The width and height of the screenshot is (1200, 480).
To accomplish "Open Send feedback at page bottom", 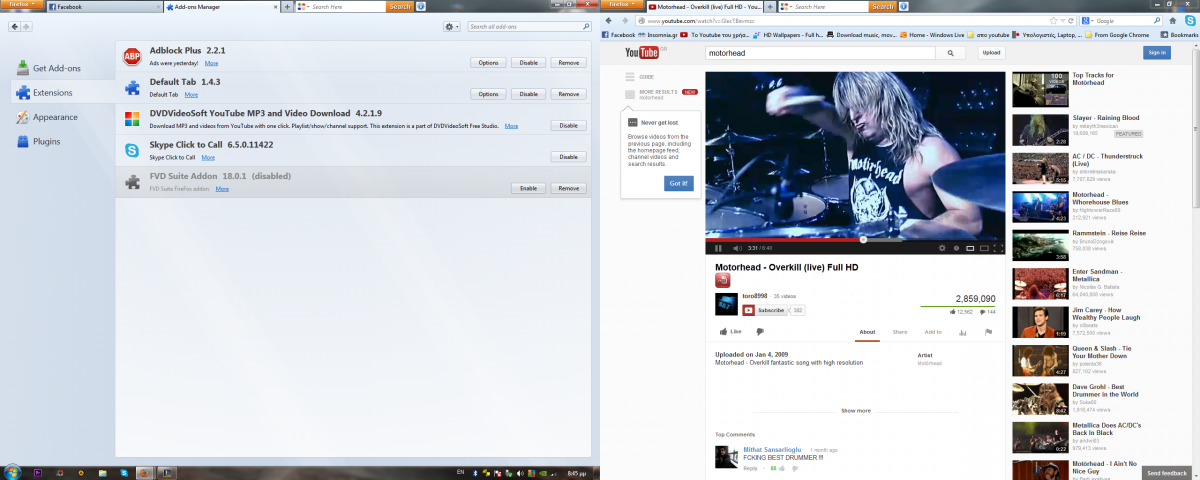I will [1167, 473].
